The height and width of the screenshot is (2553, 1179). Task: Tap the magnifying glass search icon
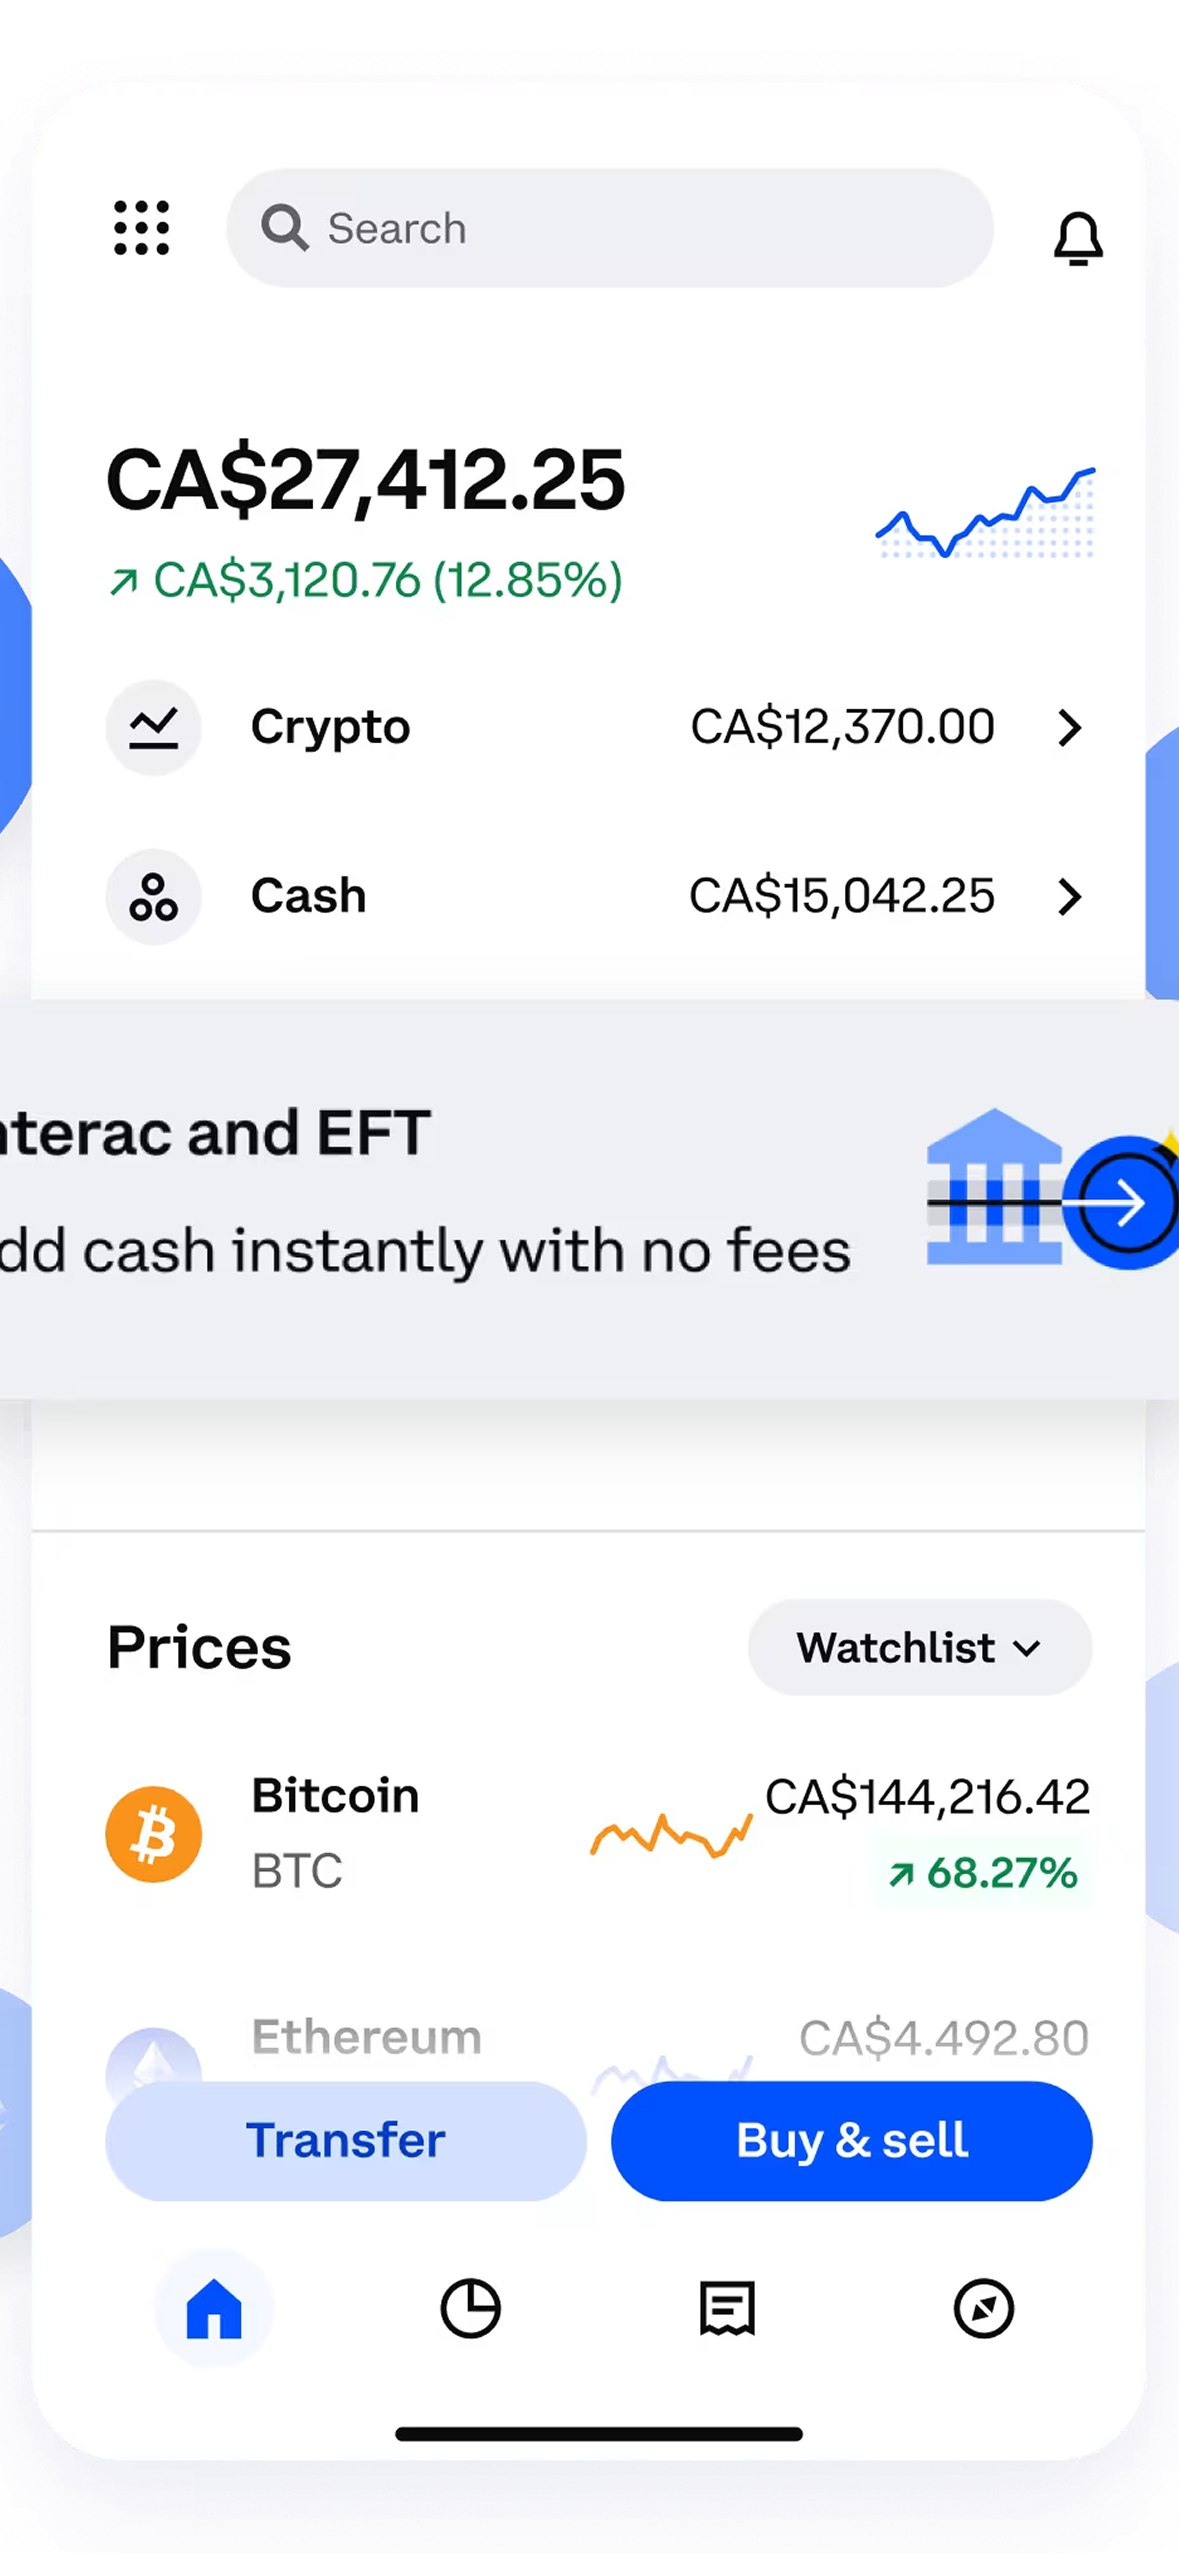click(x=284, y=228)
